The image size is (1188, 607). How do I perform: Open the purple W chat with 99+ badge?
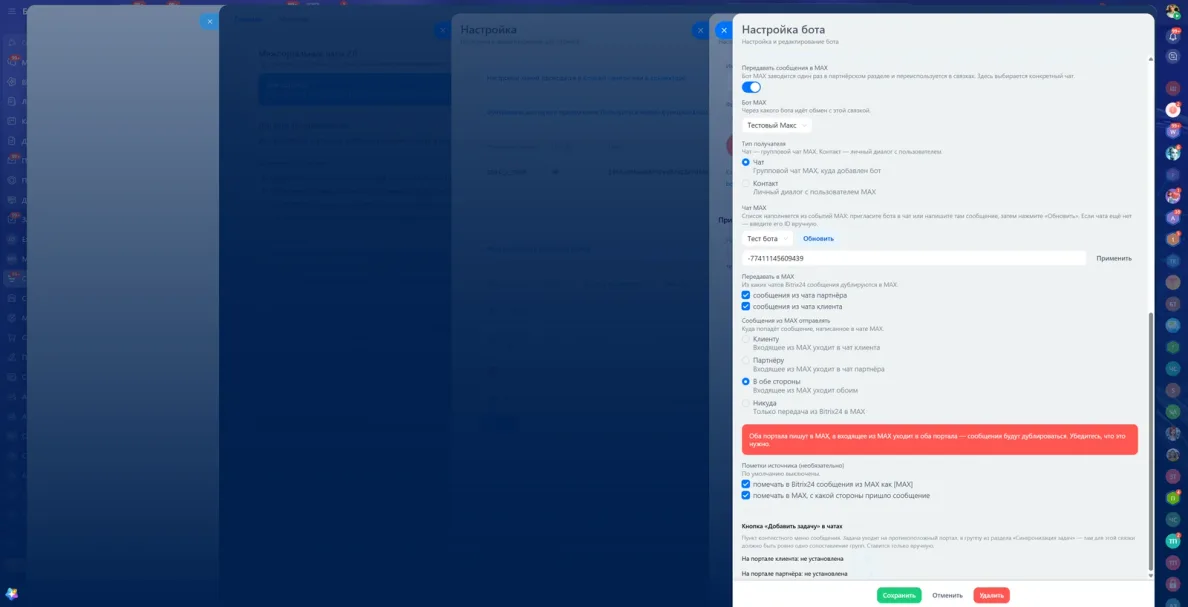pos(1173,131)
